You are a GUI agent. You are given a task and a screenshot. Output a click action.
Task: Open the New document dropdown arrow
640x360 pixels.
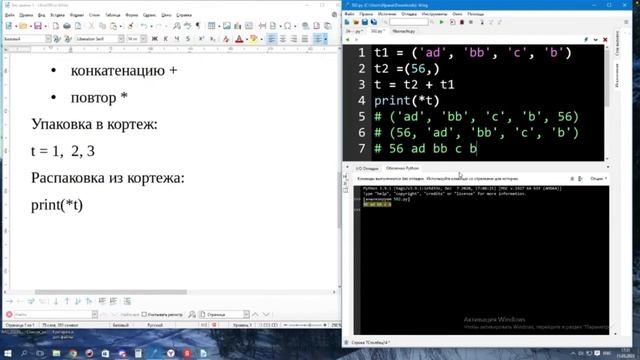16,27
